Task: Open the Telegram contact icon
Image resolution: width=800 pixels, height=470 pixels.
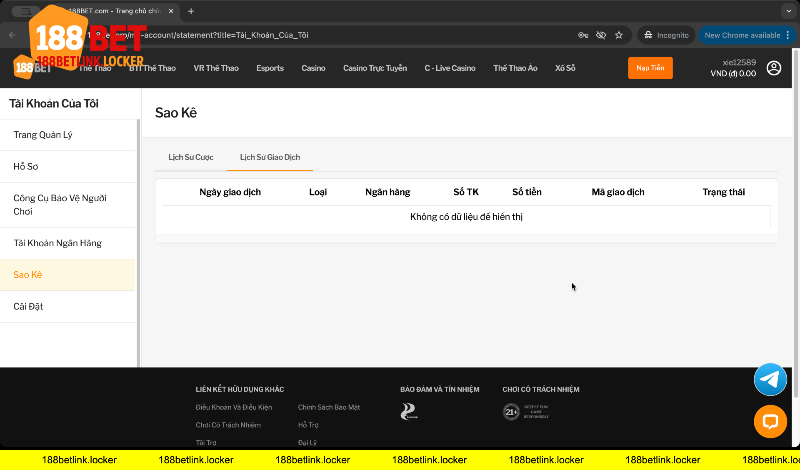Action: [770, 379]
